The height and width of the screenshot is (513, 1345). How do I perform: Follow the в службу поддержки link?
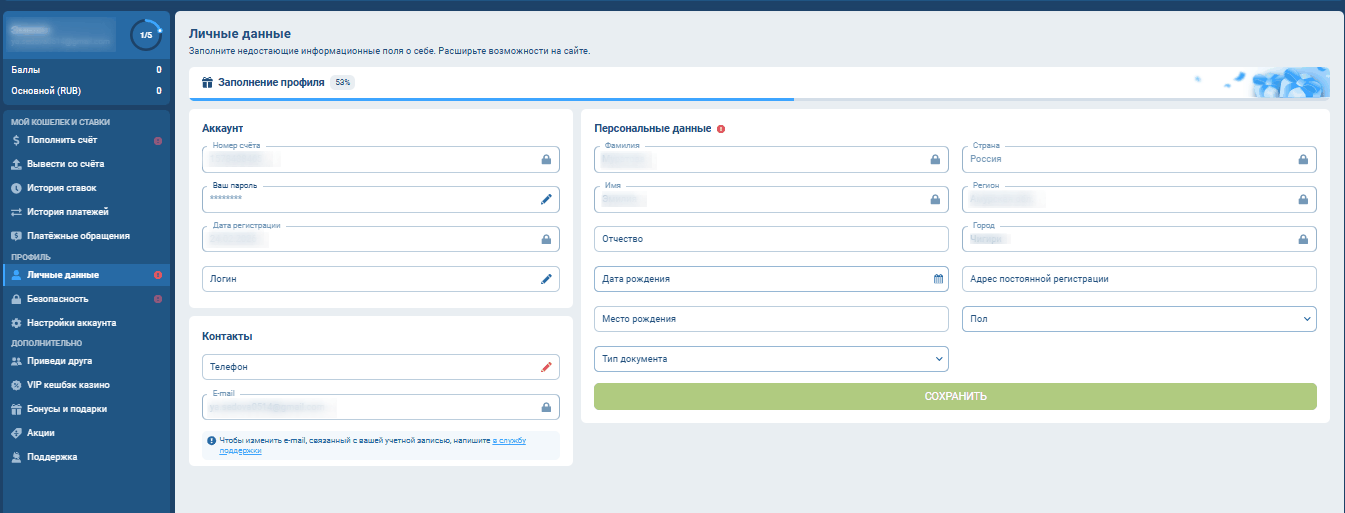tap(509, 440)
